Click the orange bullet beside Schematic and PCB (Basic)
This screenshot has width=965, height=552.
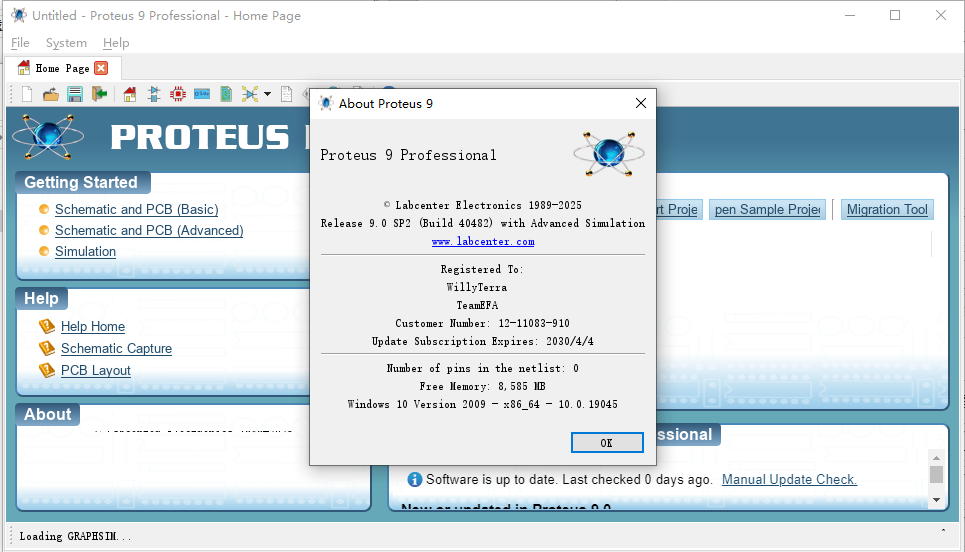pos(44,209)
